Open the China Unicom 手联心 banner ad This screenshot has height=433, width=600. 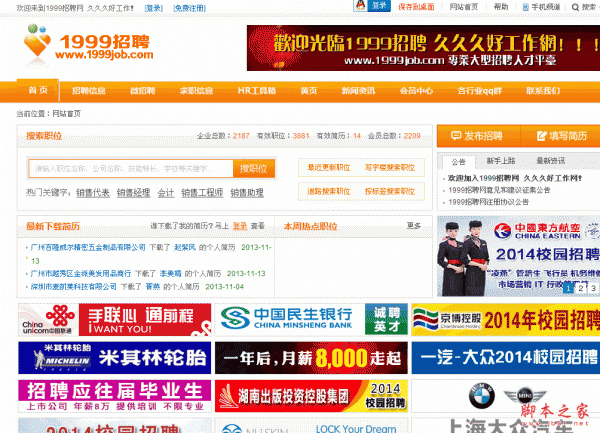point(114,320)
